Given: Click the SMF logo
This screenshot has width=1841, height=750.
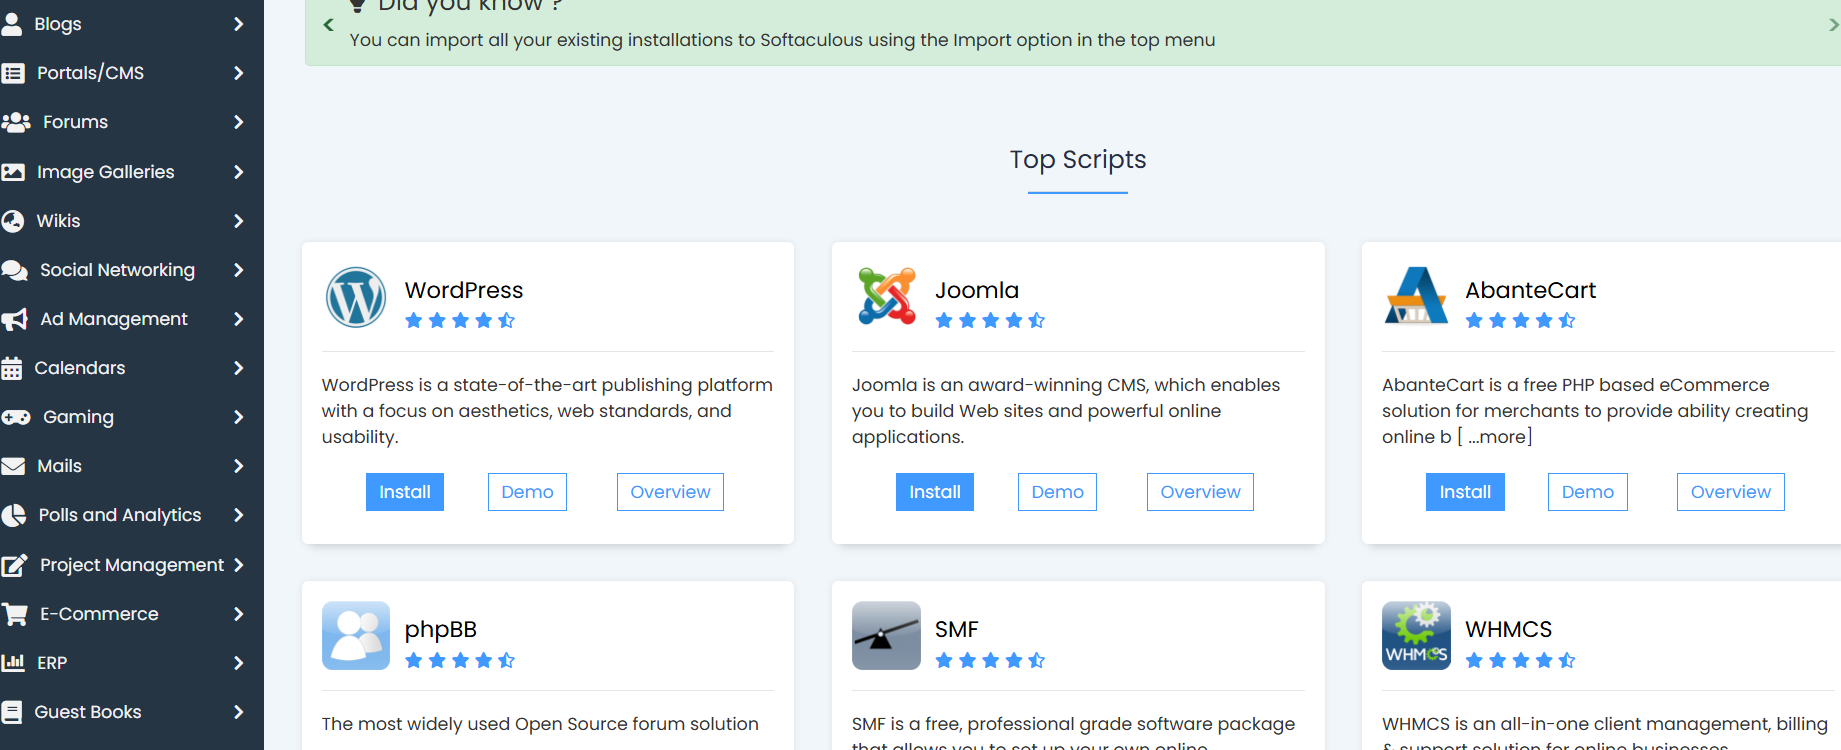Looking at the screenshot, I should (x=886, y=635).
